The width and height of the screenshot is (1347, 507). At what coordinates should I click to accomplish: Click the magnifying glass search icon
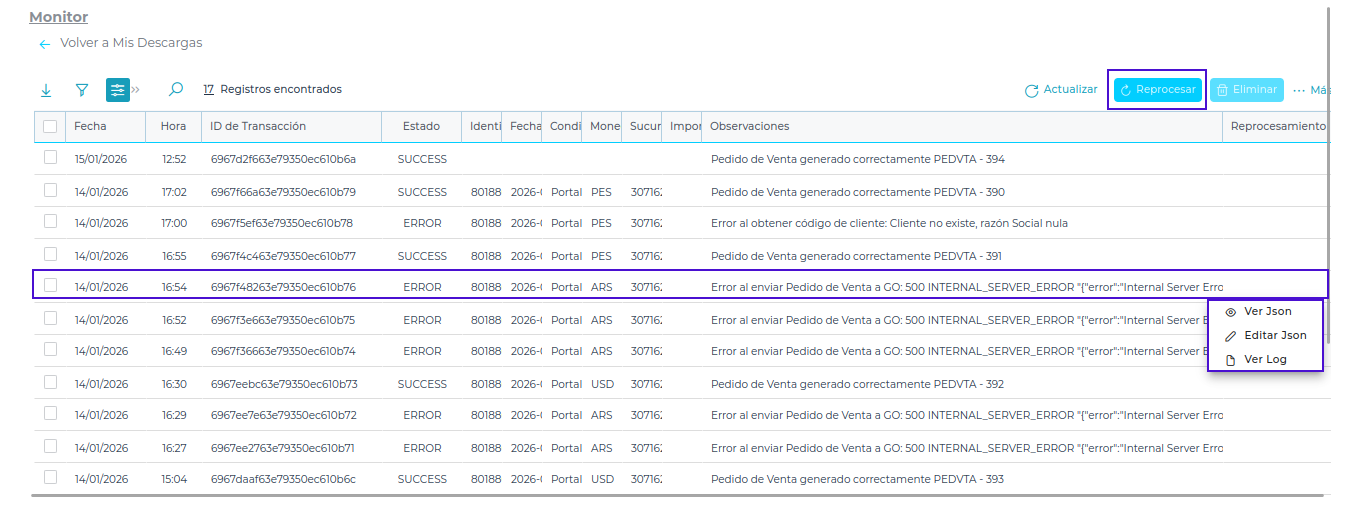coord(176,89)
